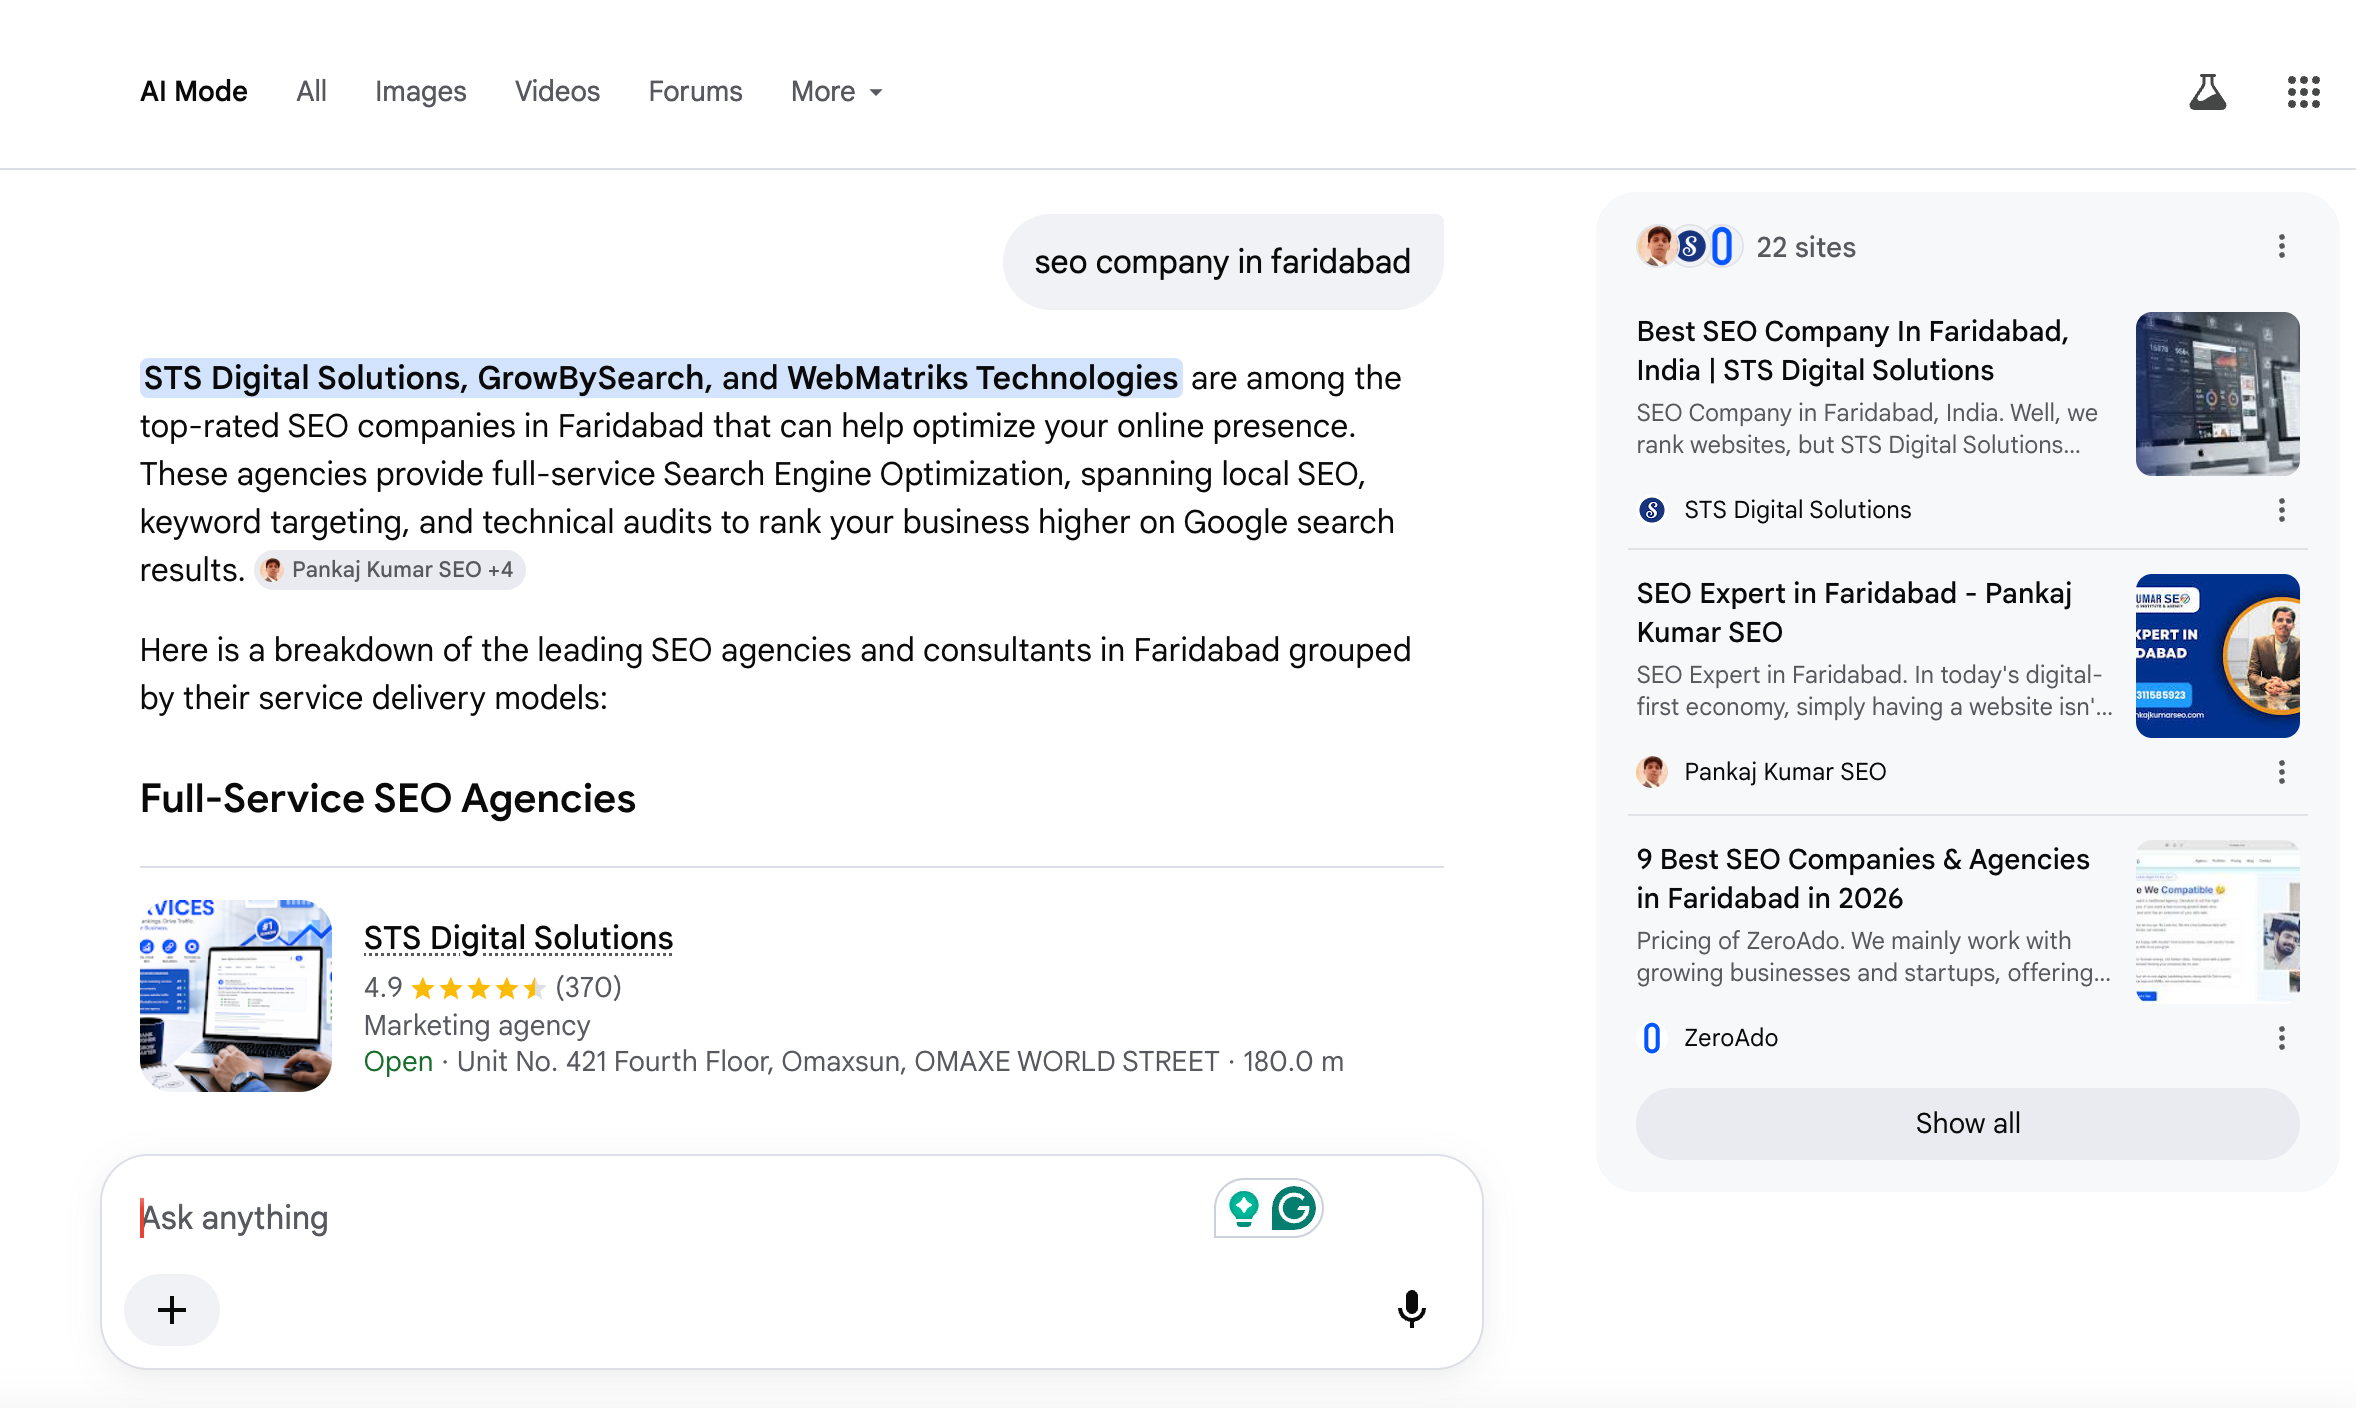Click the 'seo company in faridabad' query bubble
Screen dimensions: 2356x1408
tap(1222, 262)
